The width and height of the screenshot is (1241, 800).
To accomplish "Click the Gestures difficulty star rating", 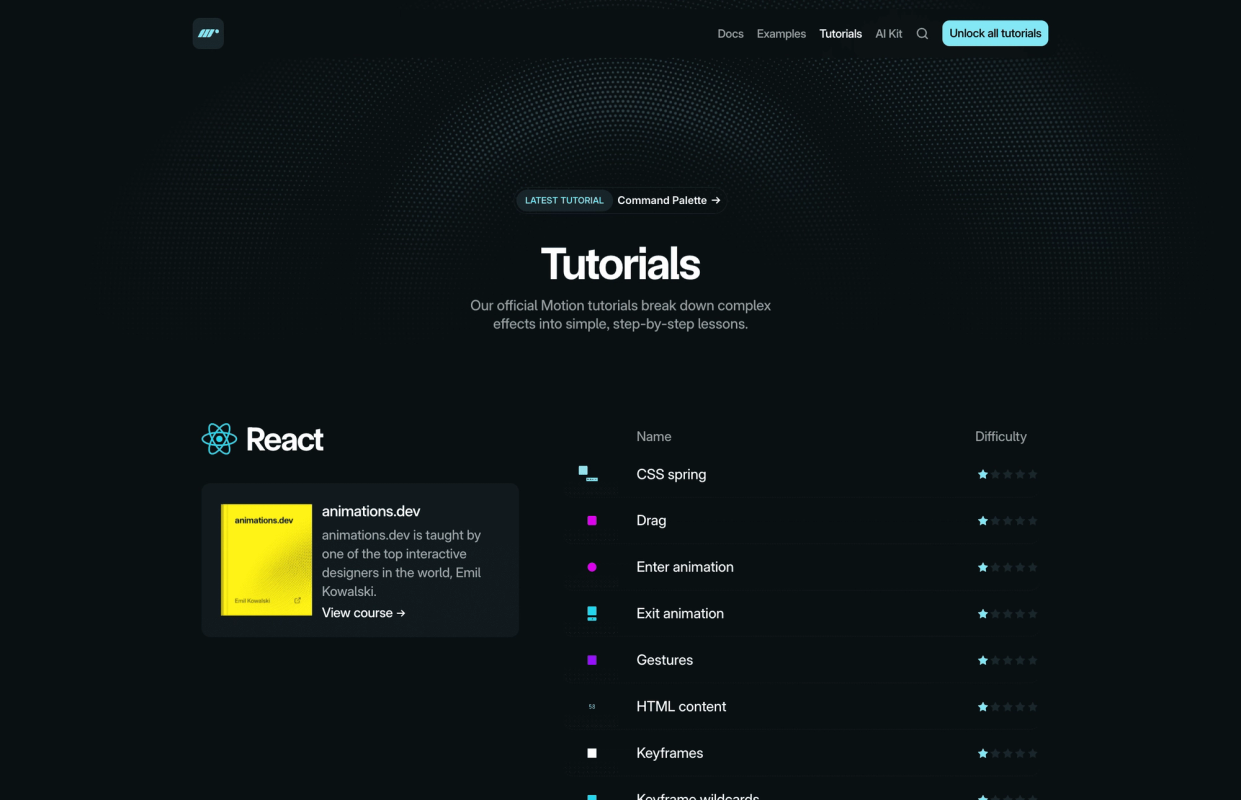I will click(x=1007, y=660).
